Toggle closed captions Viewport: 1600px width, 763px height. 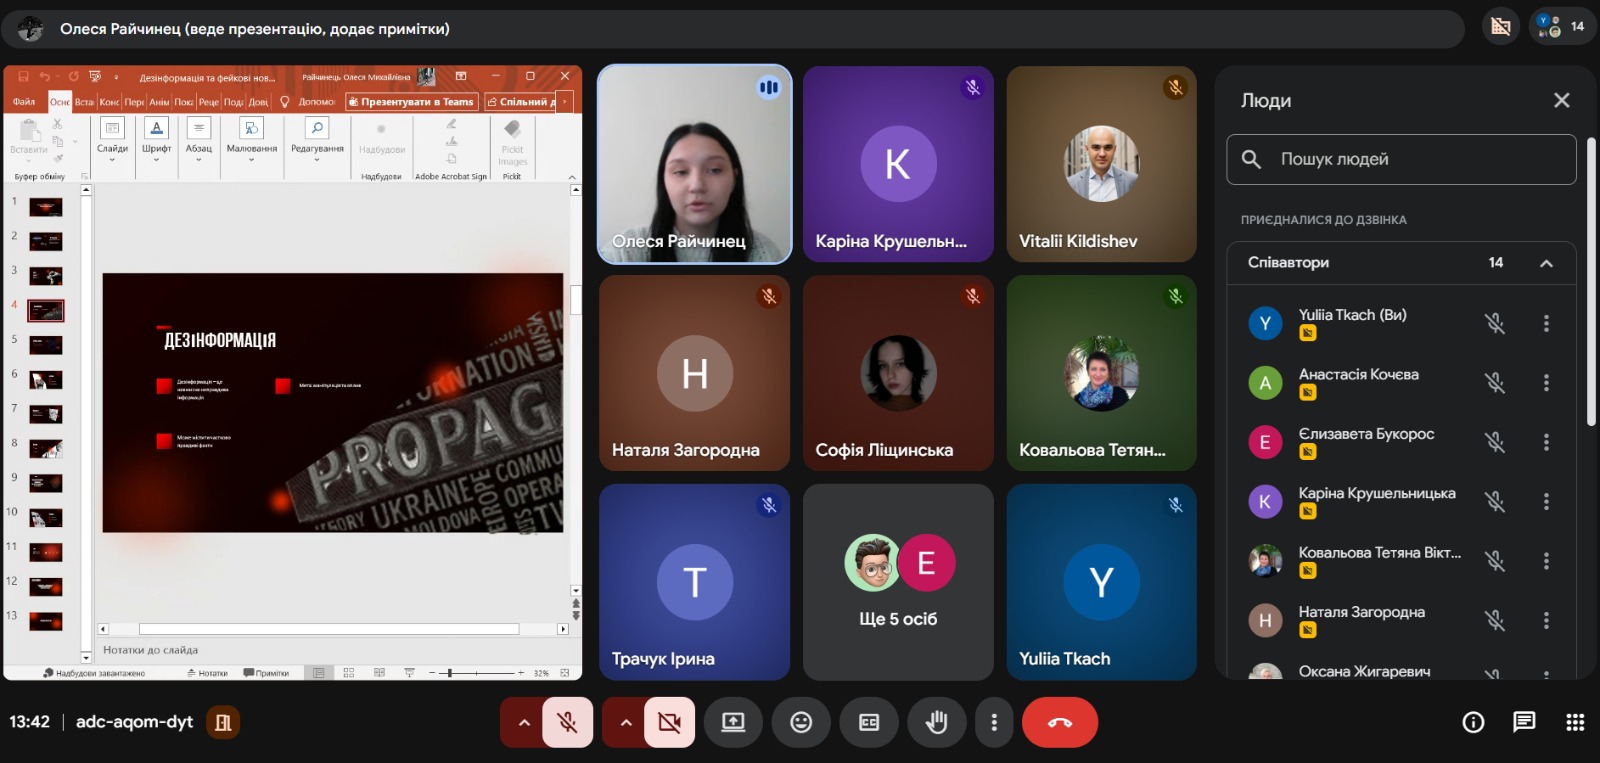pyautogui.click(x=869, y=722)
